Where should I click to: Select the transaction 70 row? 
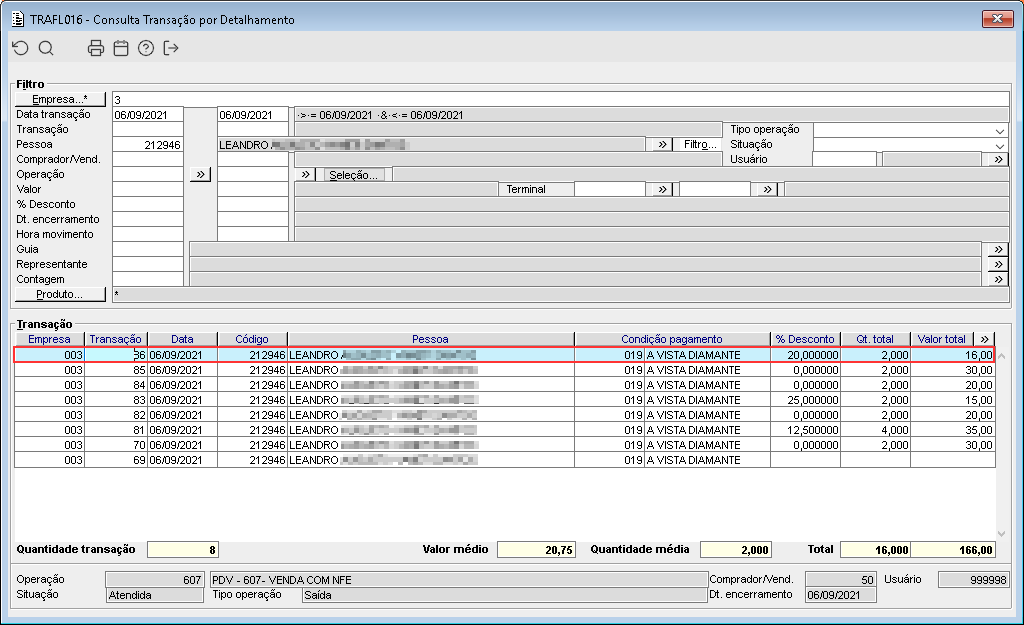tap(504, 445)
